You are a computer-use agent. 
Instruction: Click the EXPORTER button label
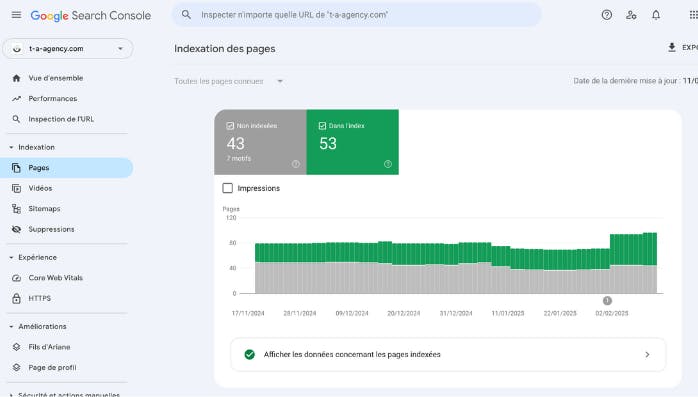click(x=690, y=47)
